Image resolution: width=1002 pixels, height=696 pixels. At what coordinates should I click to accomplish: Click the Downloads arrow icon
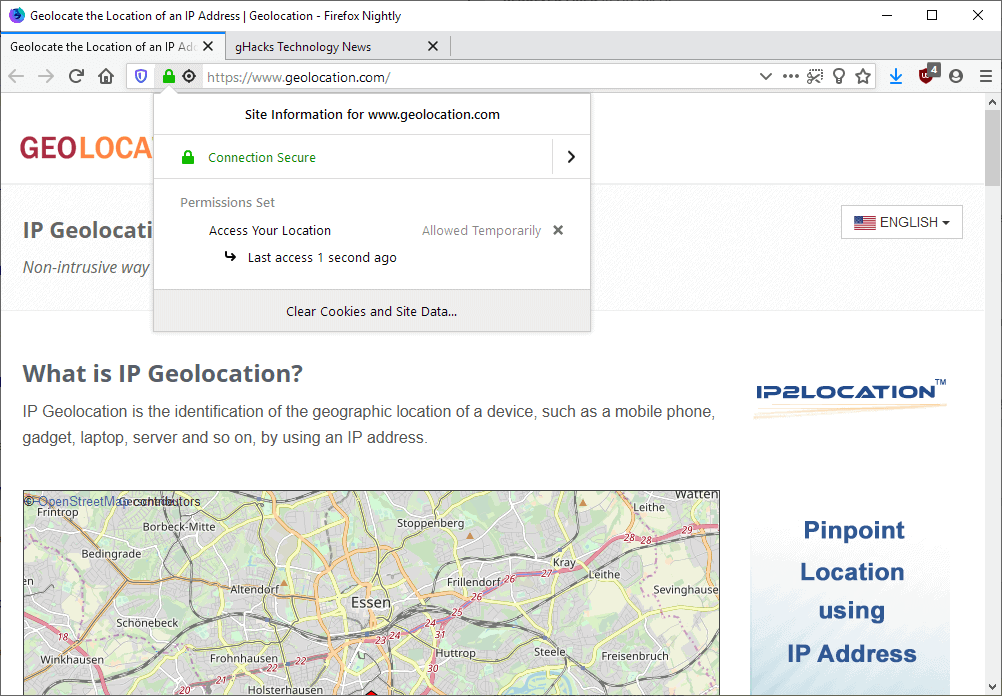tap(896, 76)
